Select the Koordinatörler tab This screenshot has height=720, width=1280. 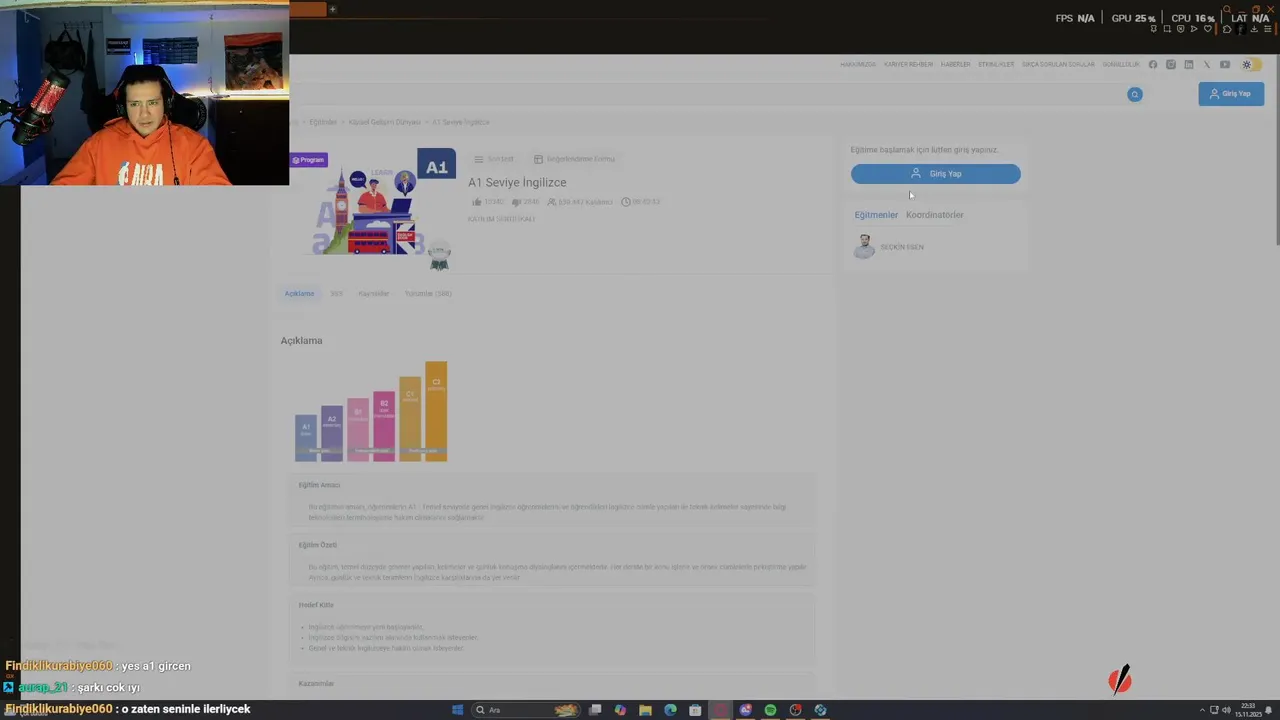[x=935, y=215]
